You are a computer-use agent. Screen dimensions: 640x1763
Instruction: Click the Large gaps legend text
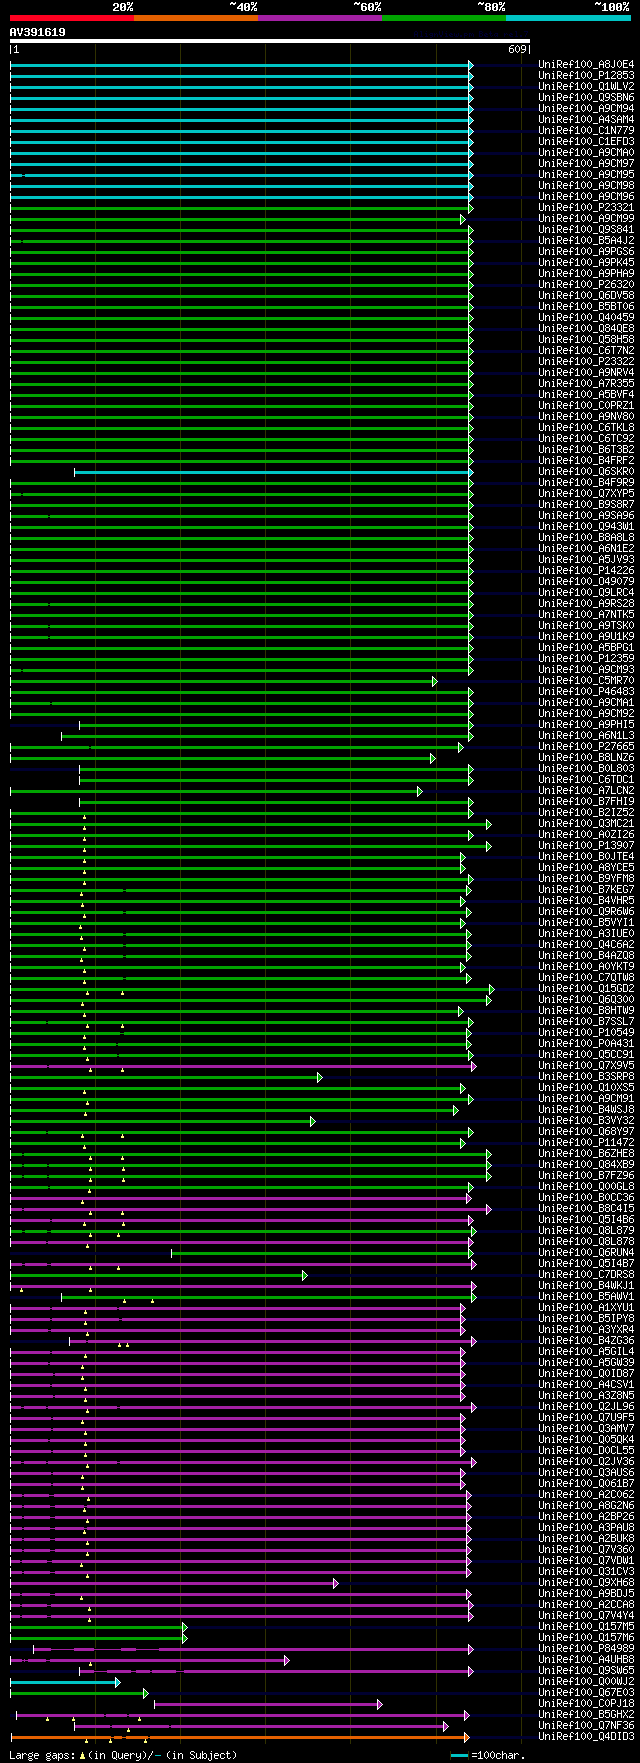(123, 1755)
